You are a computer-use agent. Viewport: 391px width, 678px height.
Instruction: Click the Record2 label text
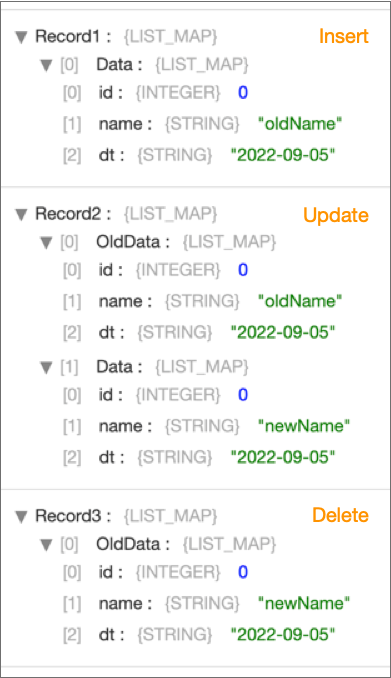68,214
